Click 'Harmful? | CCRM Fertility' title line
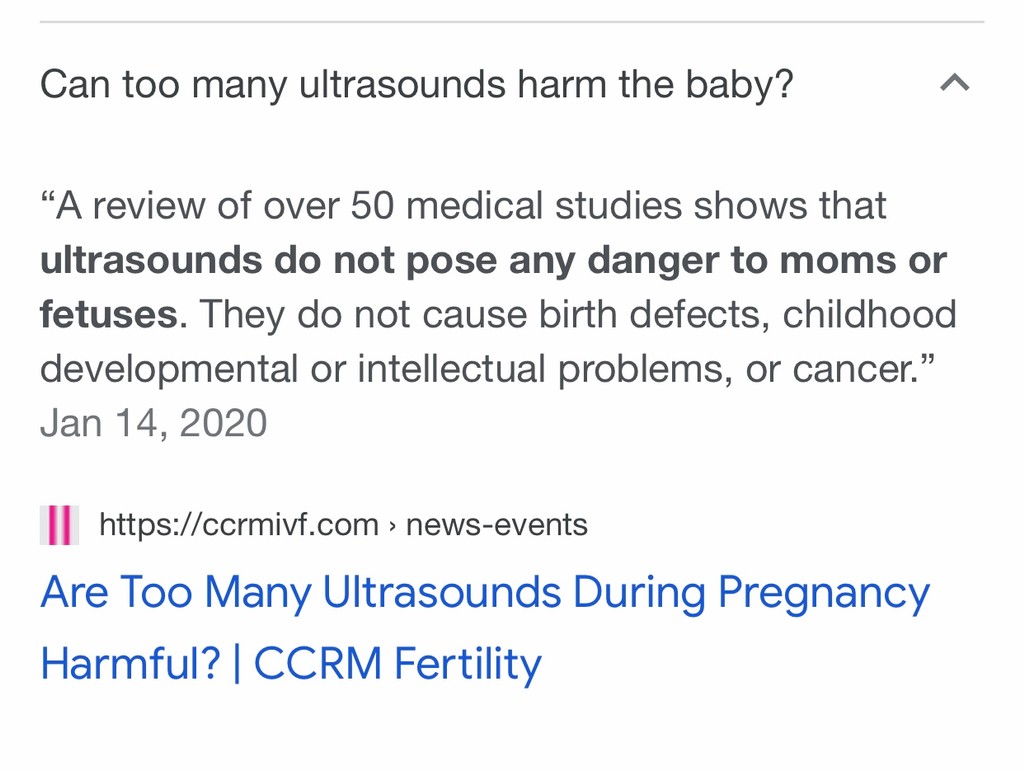Viewport: 1024px width, 770px height. coord(291,664)
